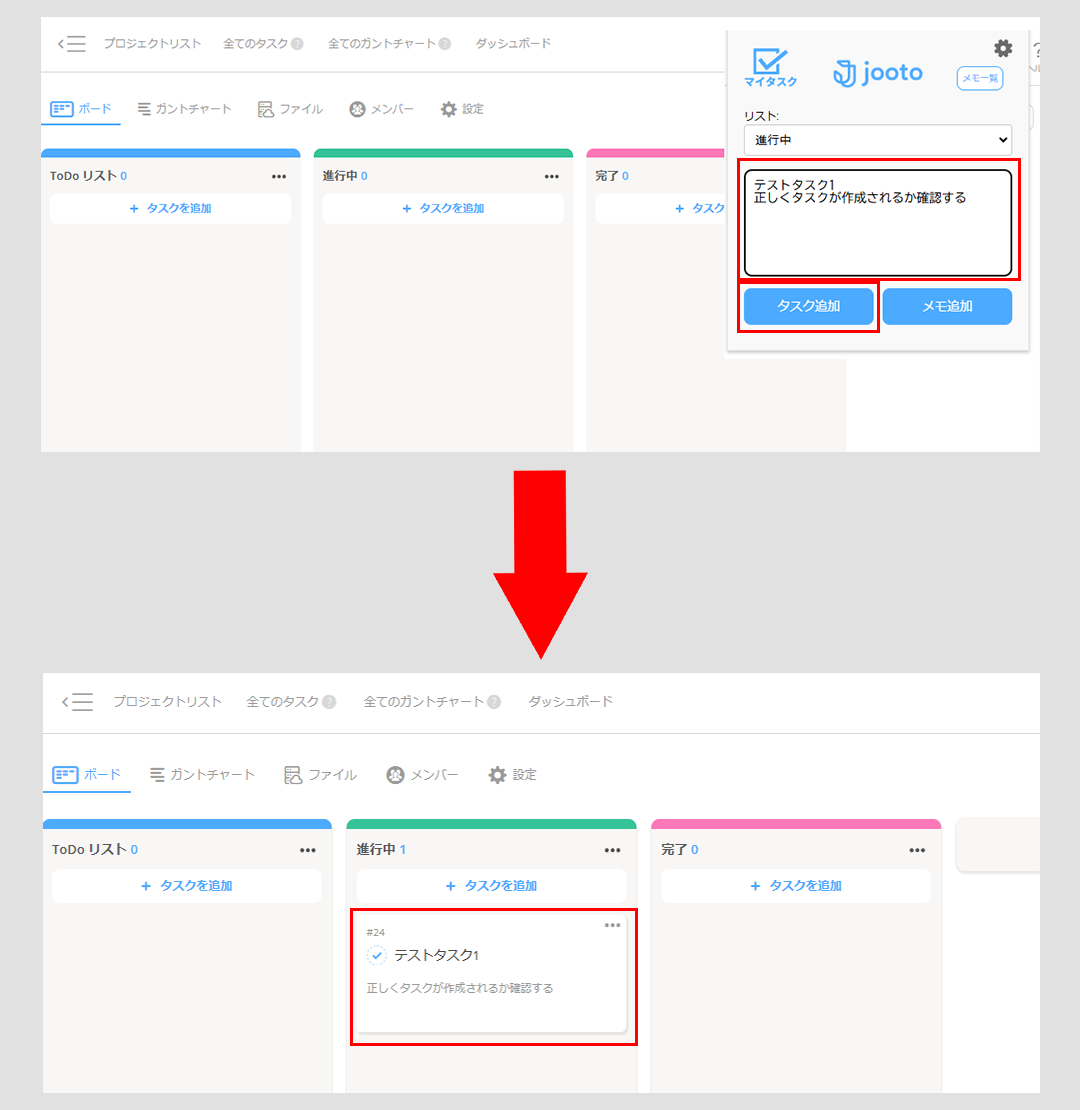
Task: Click タスクを追加 under ToDo リスト in the lower screenshot
Action: point(187,886)
